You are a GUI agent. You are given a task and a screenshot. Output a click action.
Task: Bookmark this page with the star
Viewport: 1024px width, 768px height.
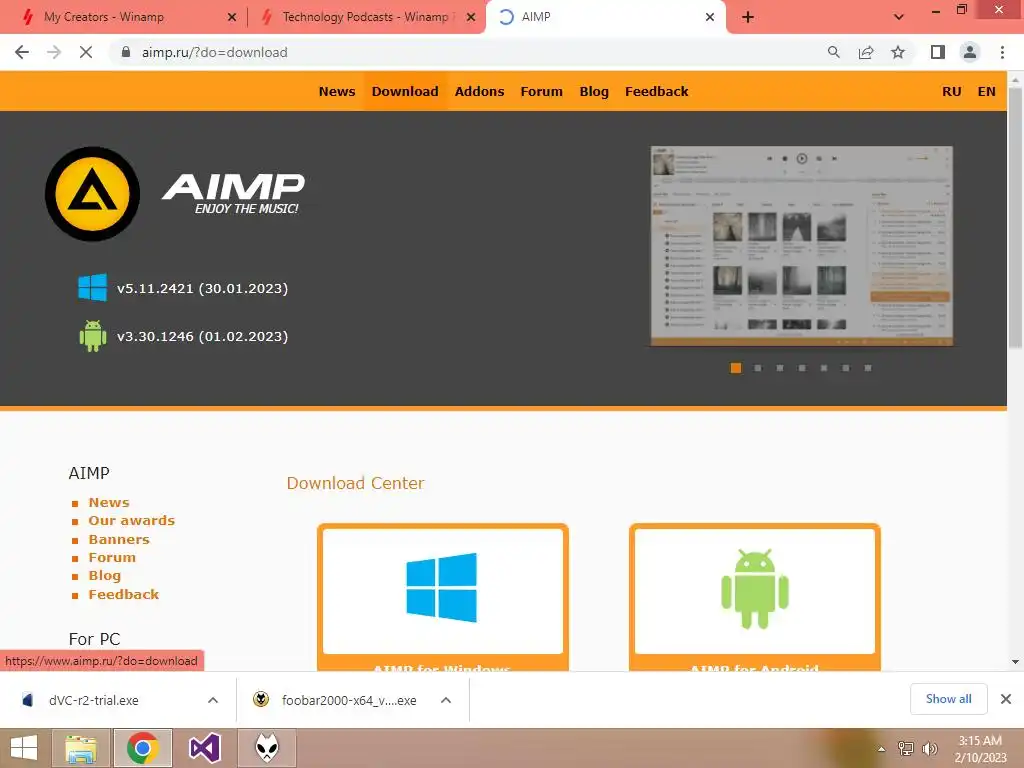coord(898,52)
